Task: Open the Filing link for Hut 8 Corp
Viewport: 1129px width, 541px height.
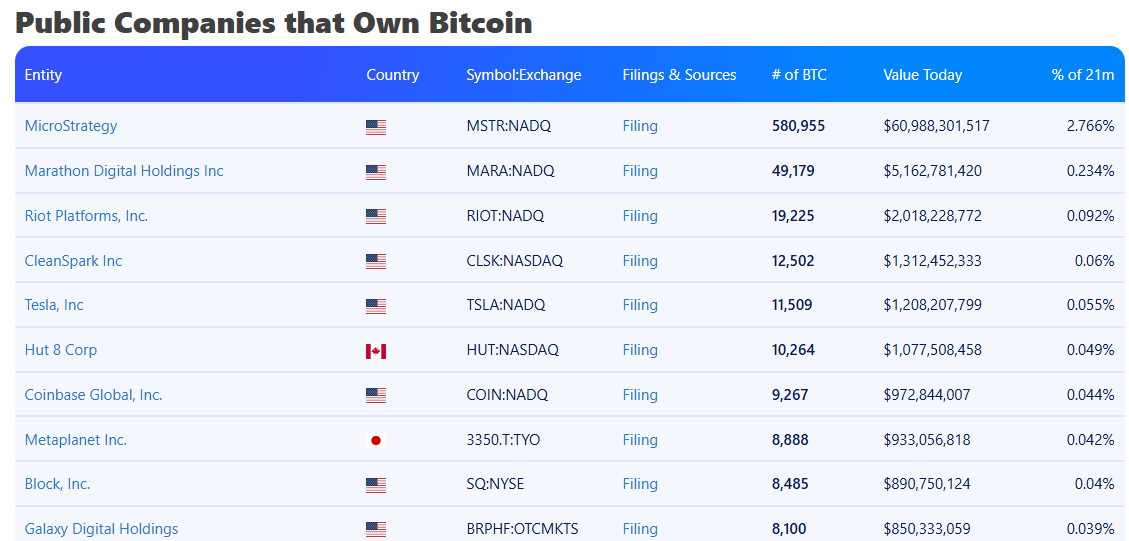Action: point(640,350)
